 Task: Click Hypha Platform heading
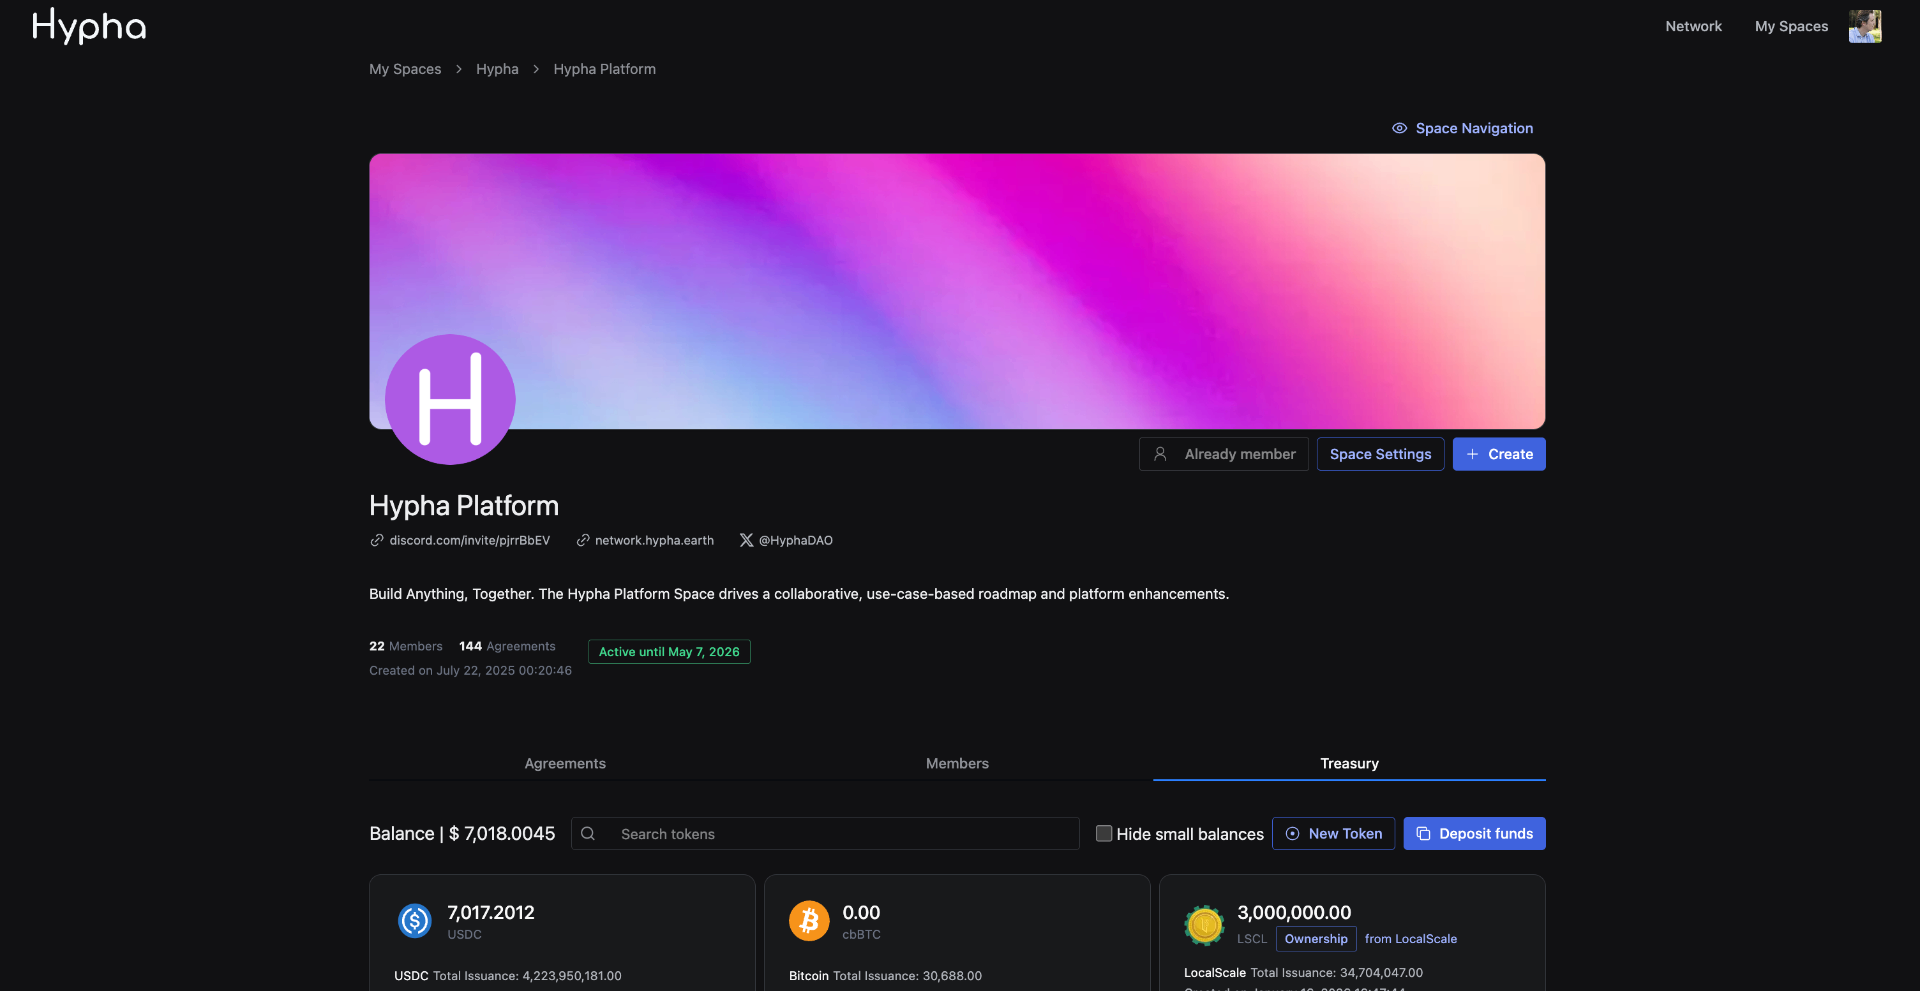click(x=464, y=506)
